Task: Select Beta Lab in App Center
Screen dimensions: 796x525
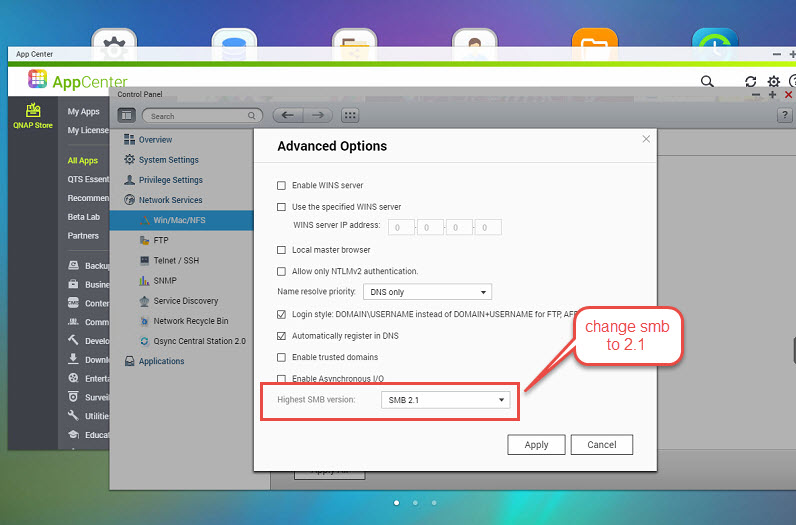Action: (84, 217)
